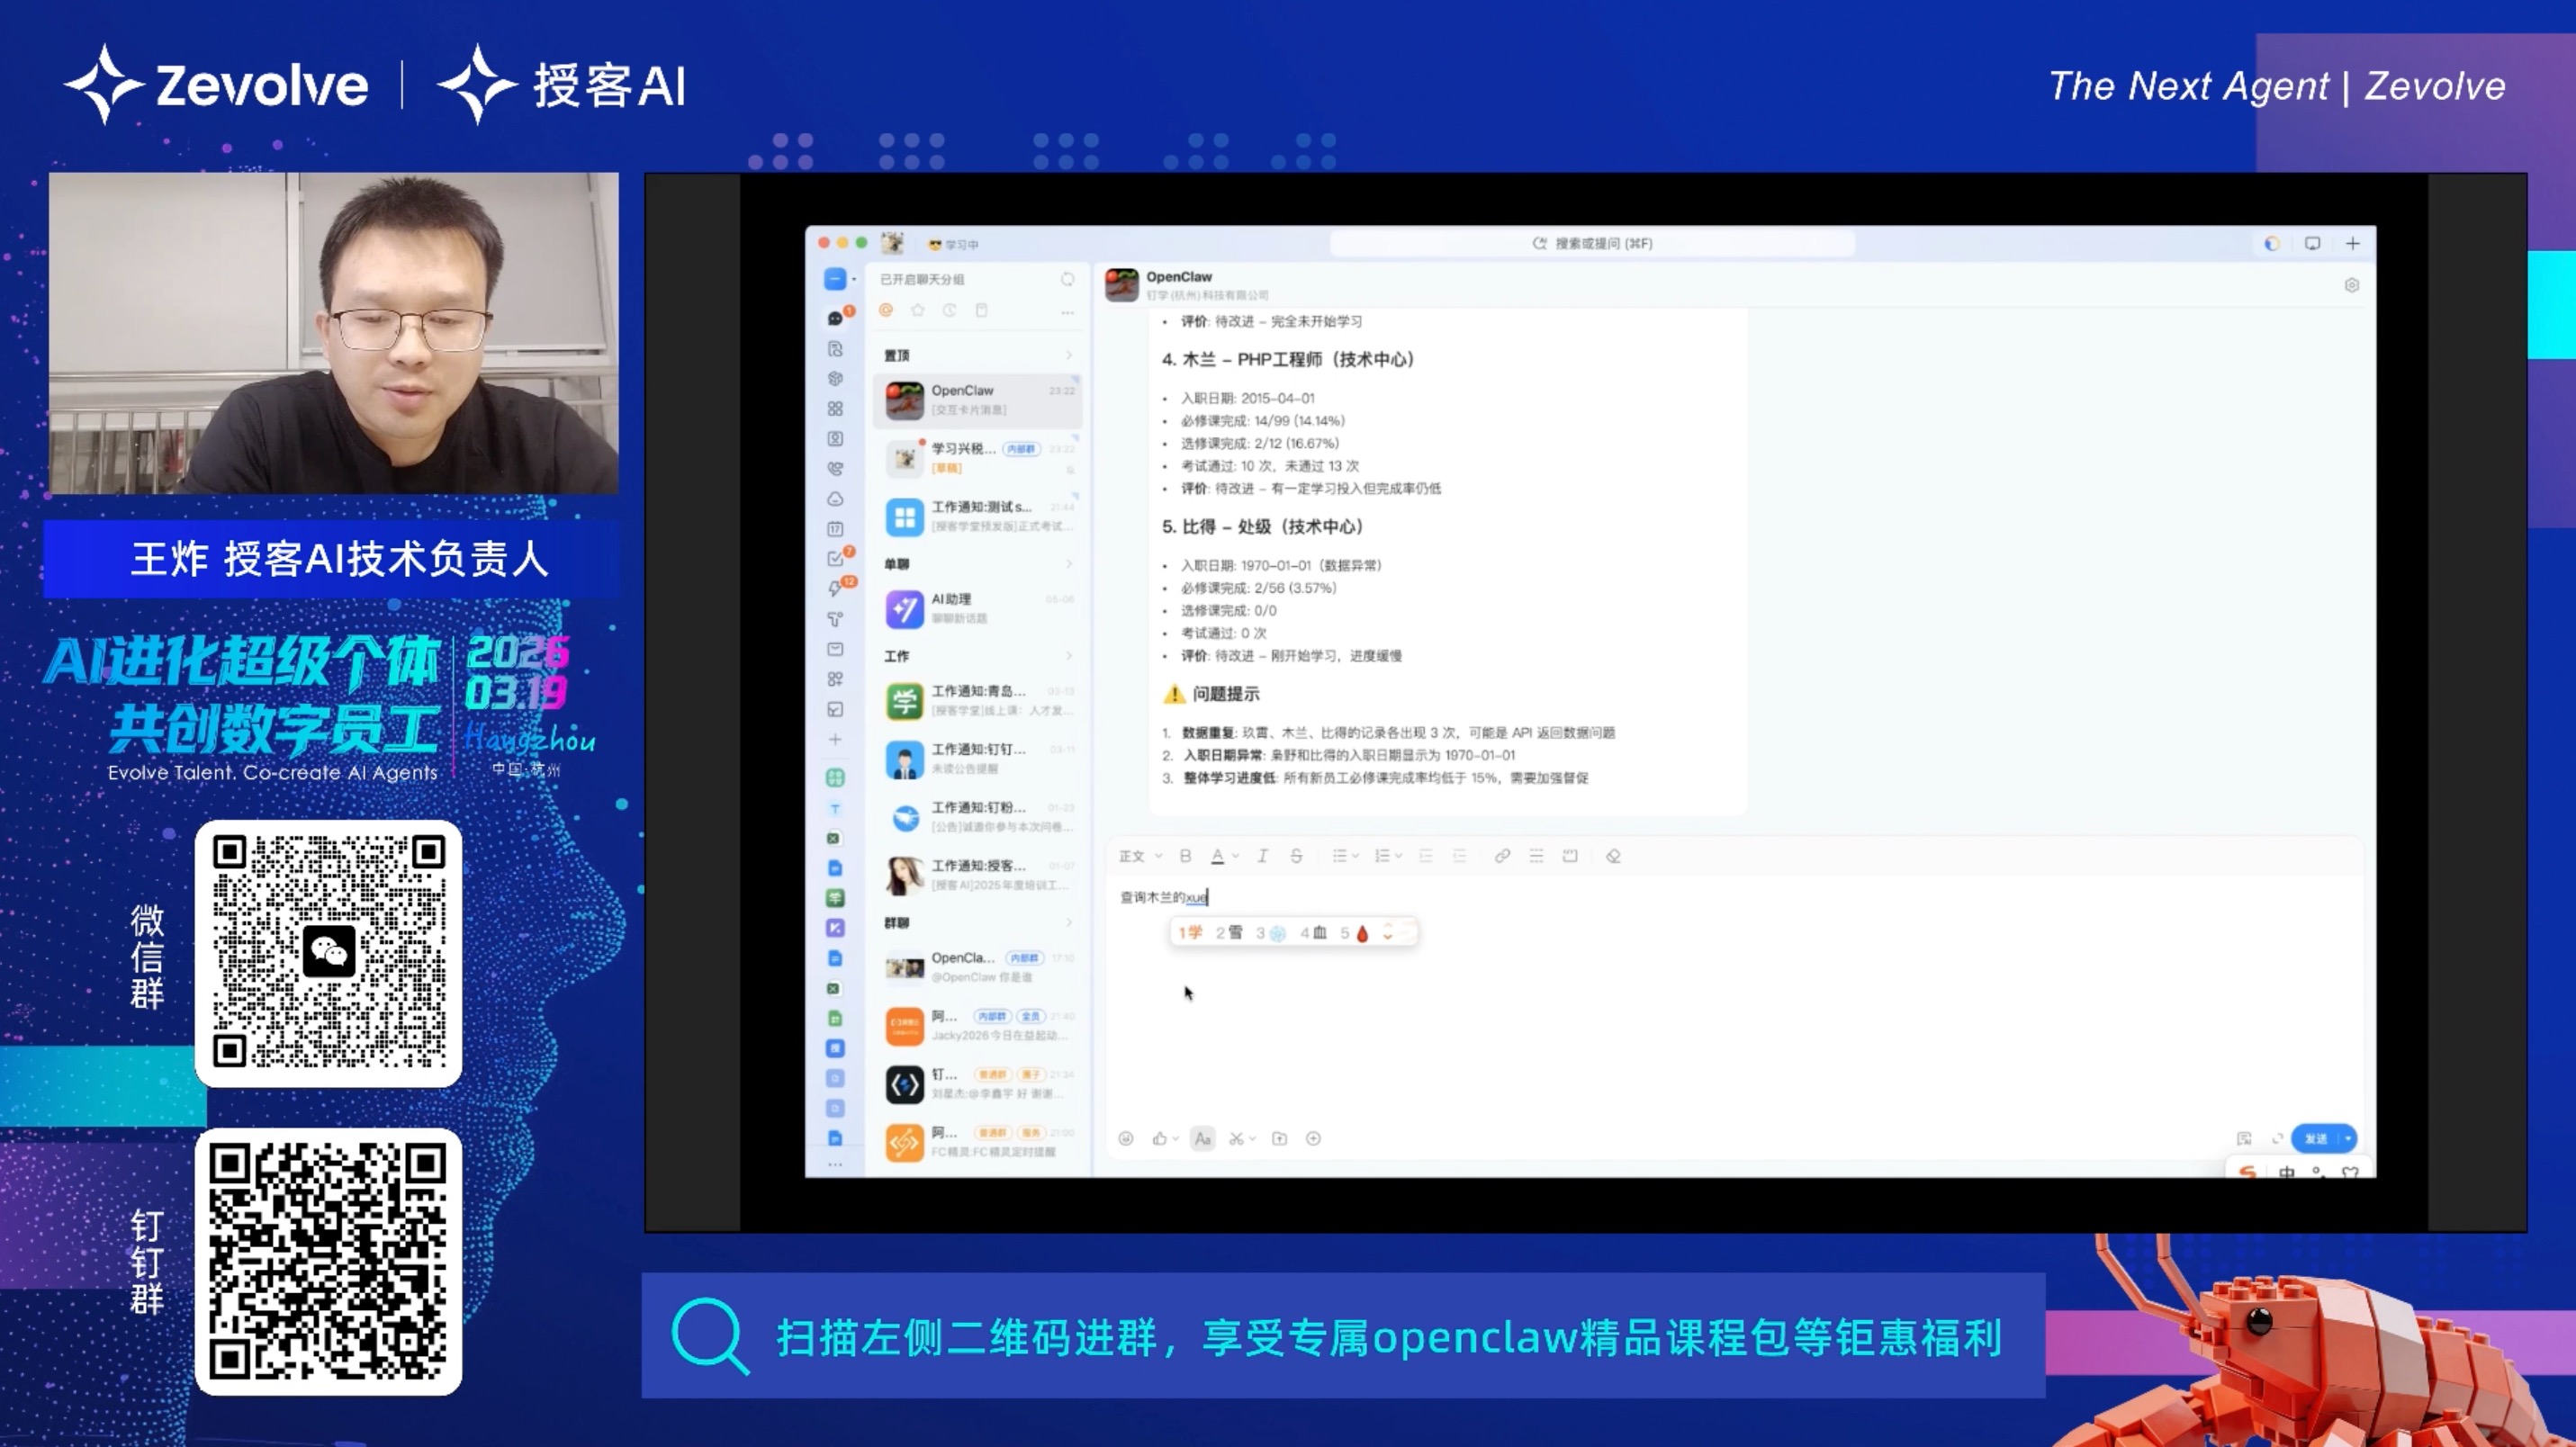Image resolution: width=2576 pixels, height=1447 pixels.
Task: Toggle the Aa rich-text formatting button
Action: click(1202, 1138)
